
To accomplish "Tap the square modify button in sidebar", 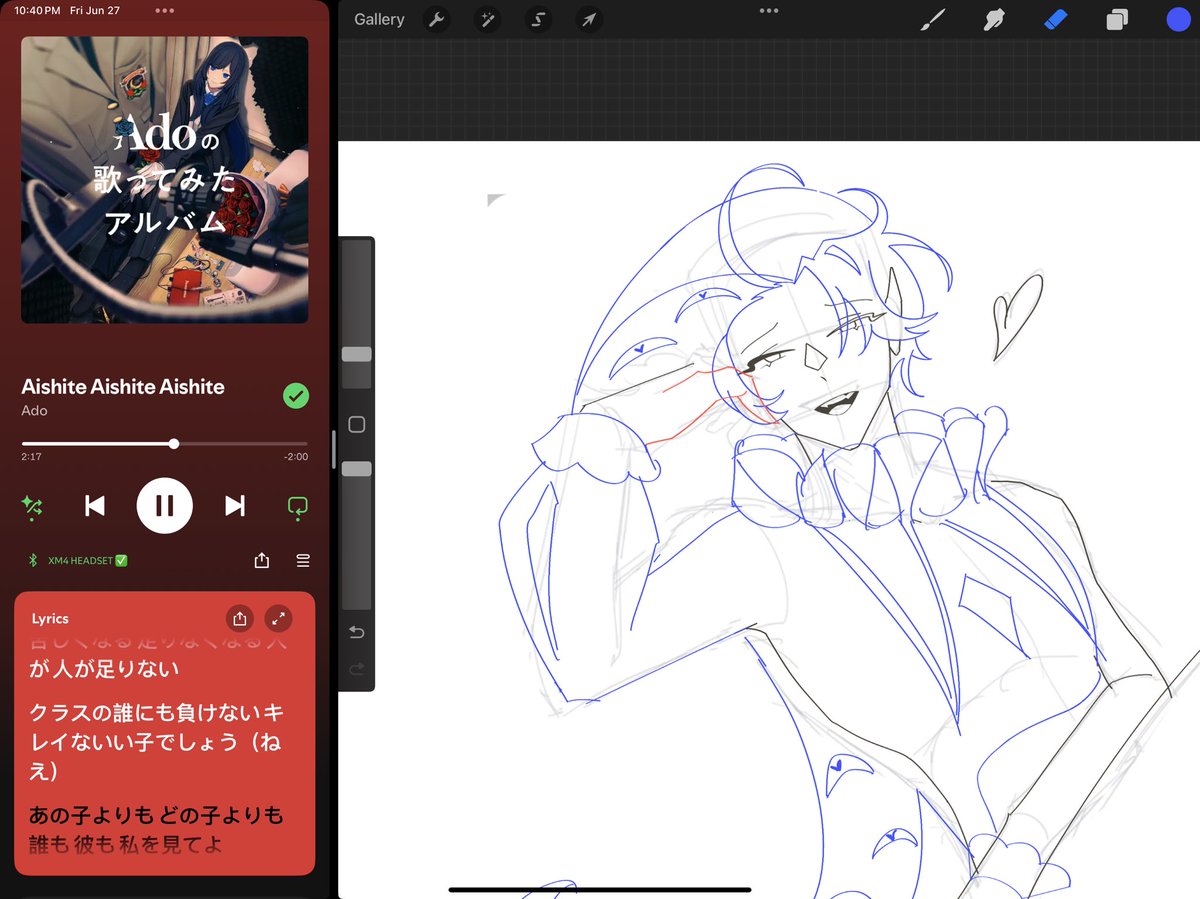I will 356,425.
